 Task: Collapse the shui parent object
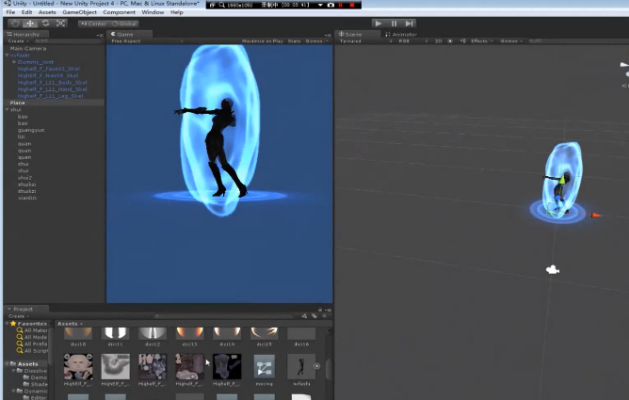pos(7,110)
